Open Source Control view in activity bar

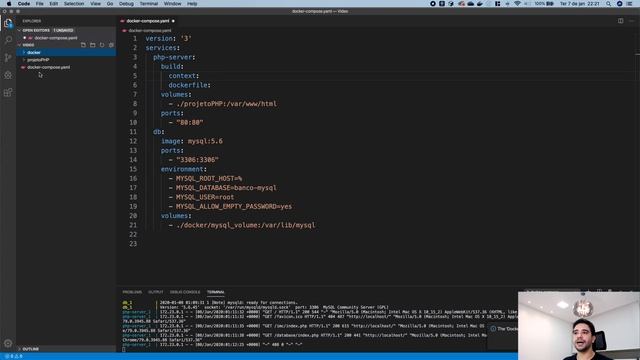tap(8, 58)
